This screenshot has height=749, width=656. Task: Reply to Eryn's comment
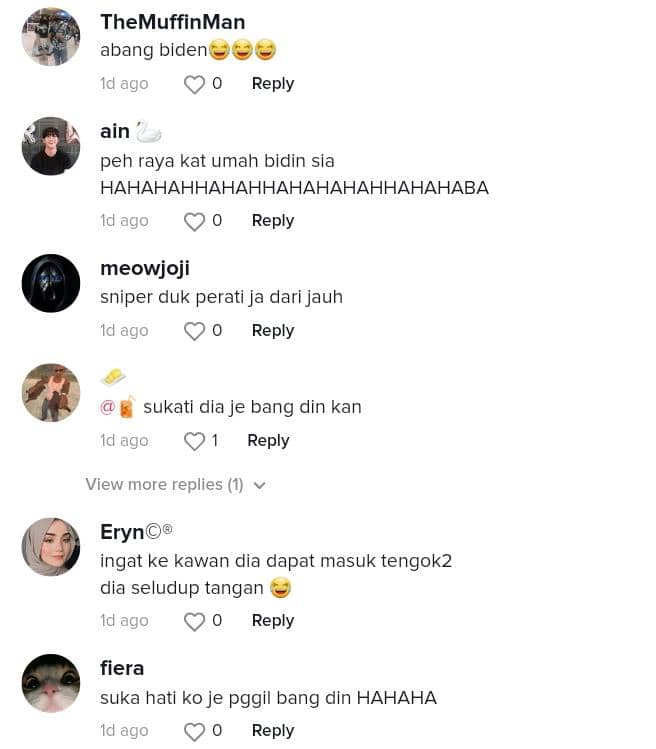point(273,621)
